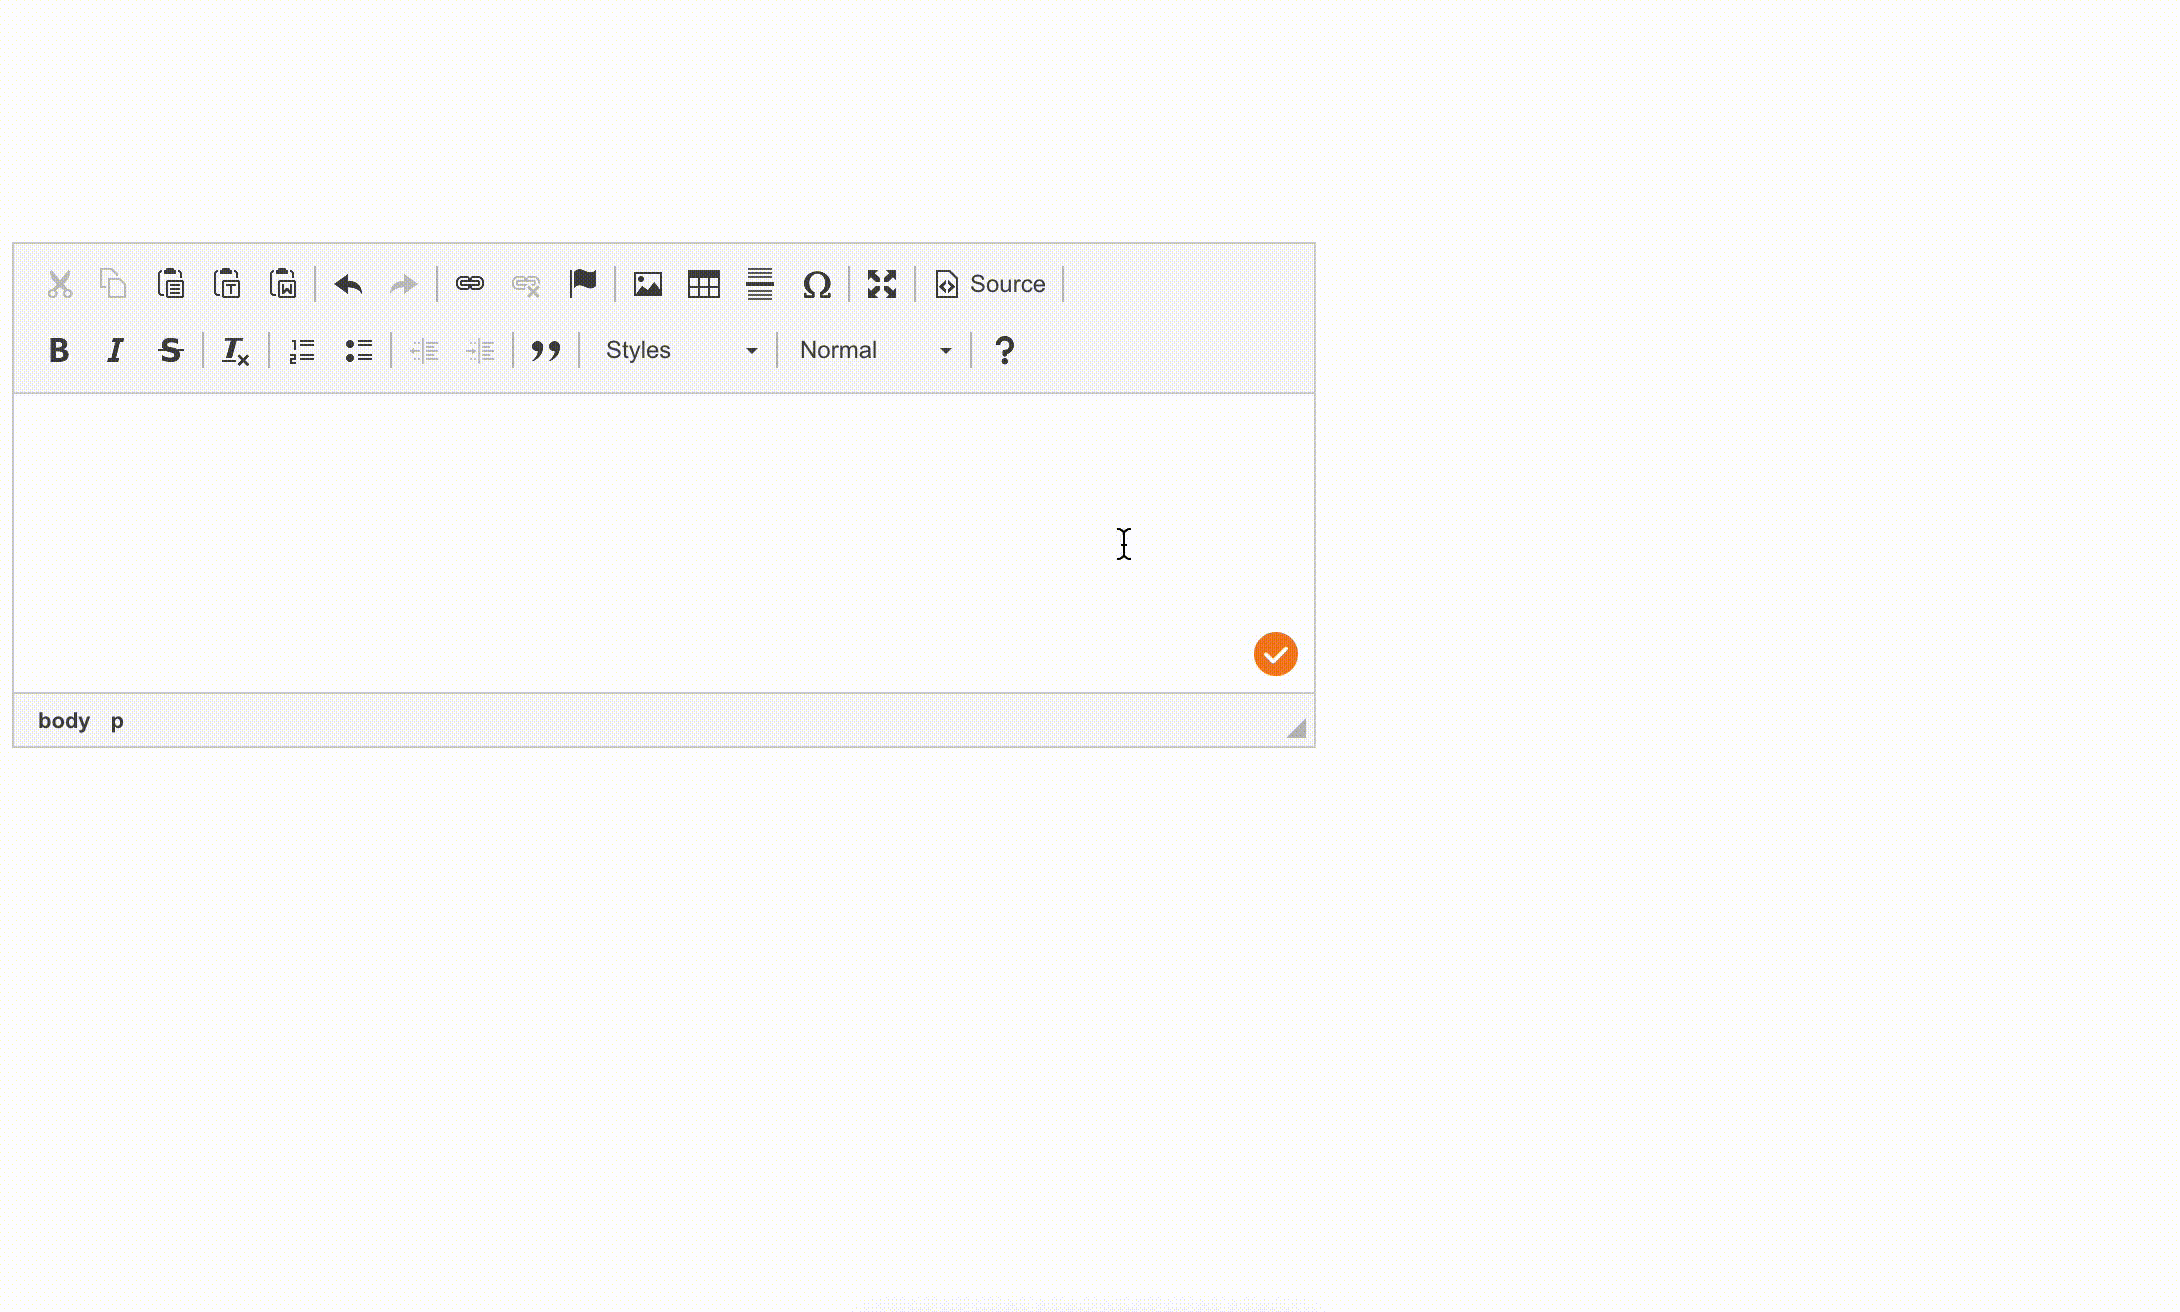Click Paste from Word icon
This screenshot has width=2180, height=1312.
[283, 284]
